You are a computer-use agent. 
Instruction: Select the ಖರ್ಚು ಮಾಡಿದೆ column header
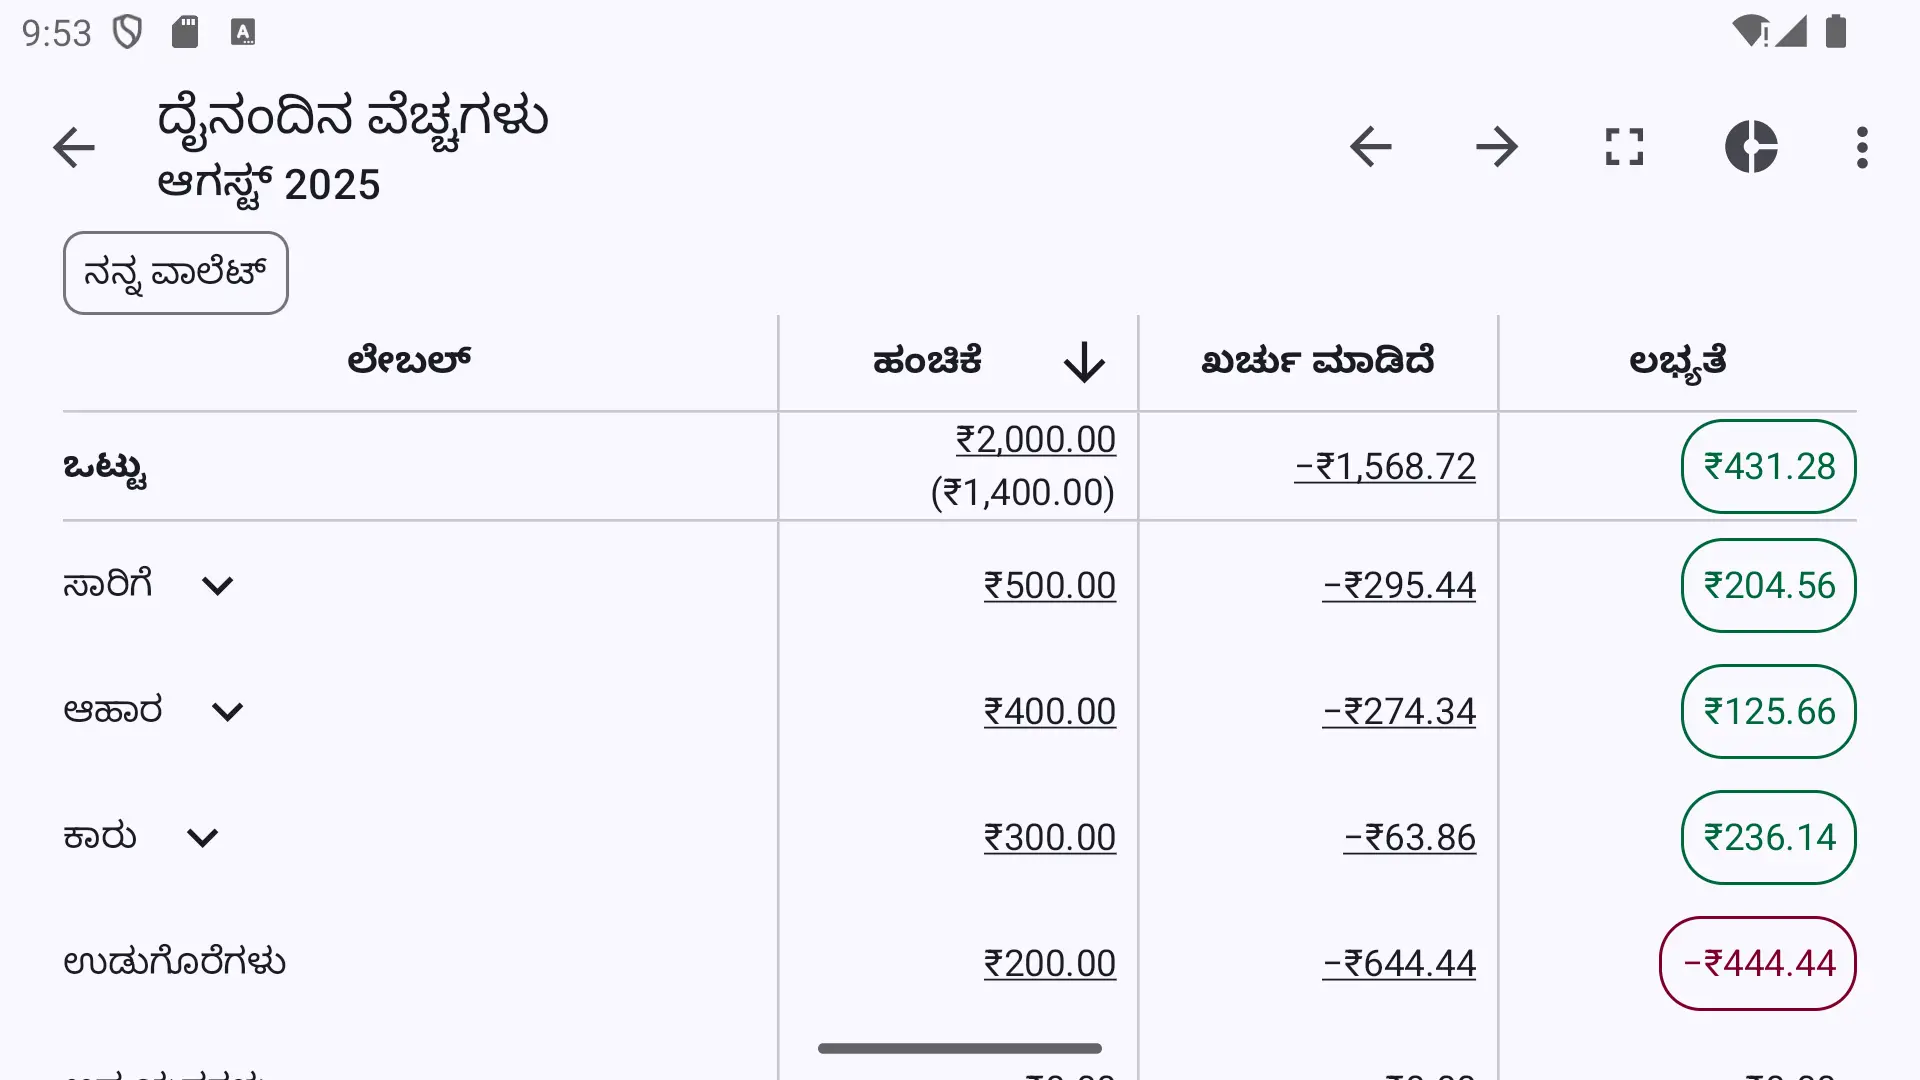point(1318,361)
